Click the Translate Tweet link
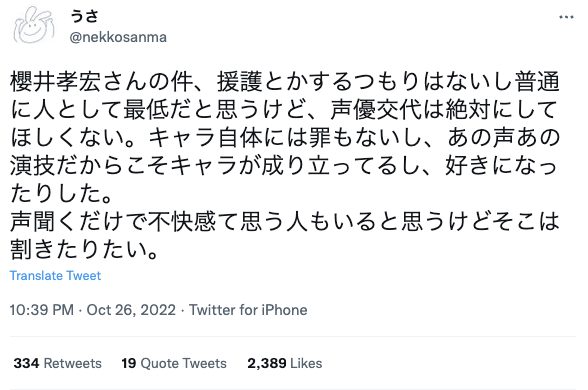 [x=55, y=276]
